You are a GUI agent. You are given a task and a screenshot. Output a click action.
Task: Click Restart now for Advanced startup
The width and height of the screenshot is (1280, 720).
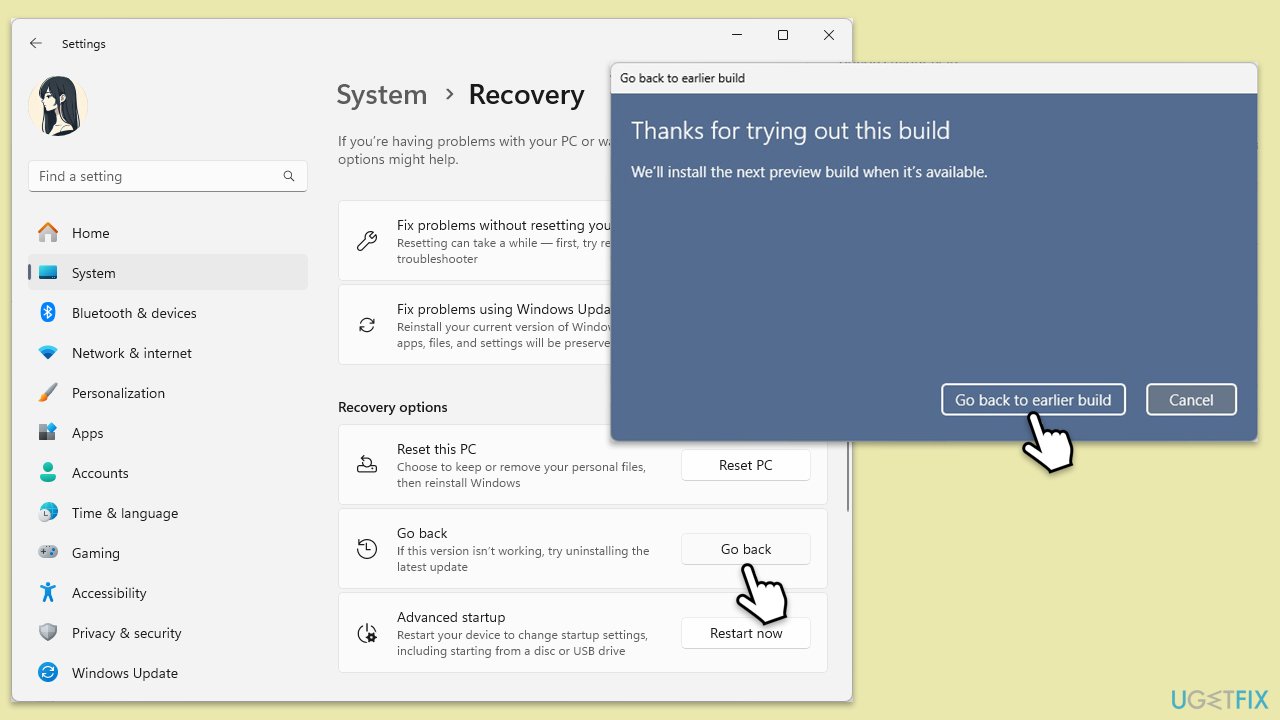745,632
